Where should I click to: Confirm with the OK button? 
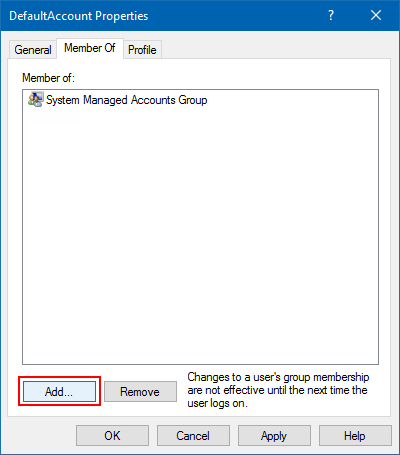tap(112, 436)
